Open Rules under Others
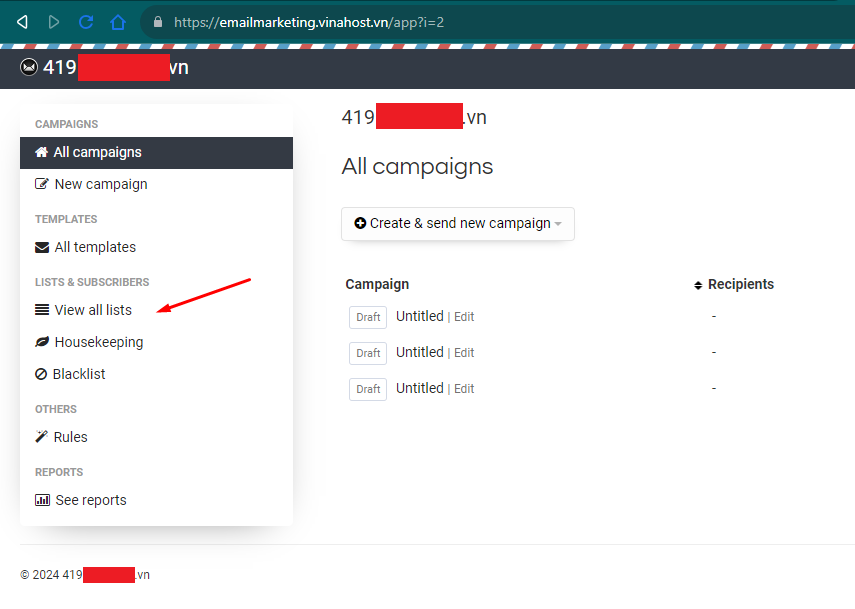Screen dimensions: 855x609 pos(70,437)
